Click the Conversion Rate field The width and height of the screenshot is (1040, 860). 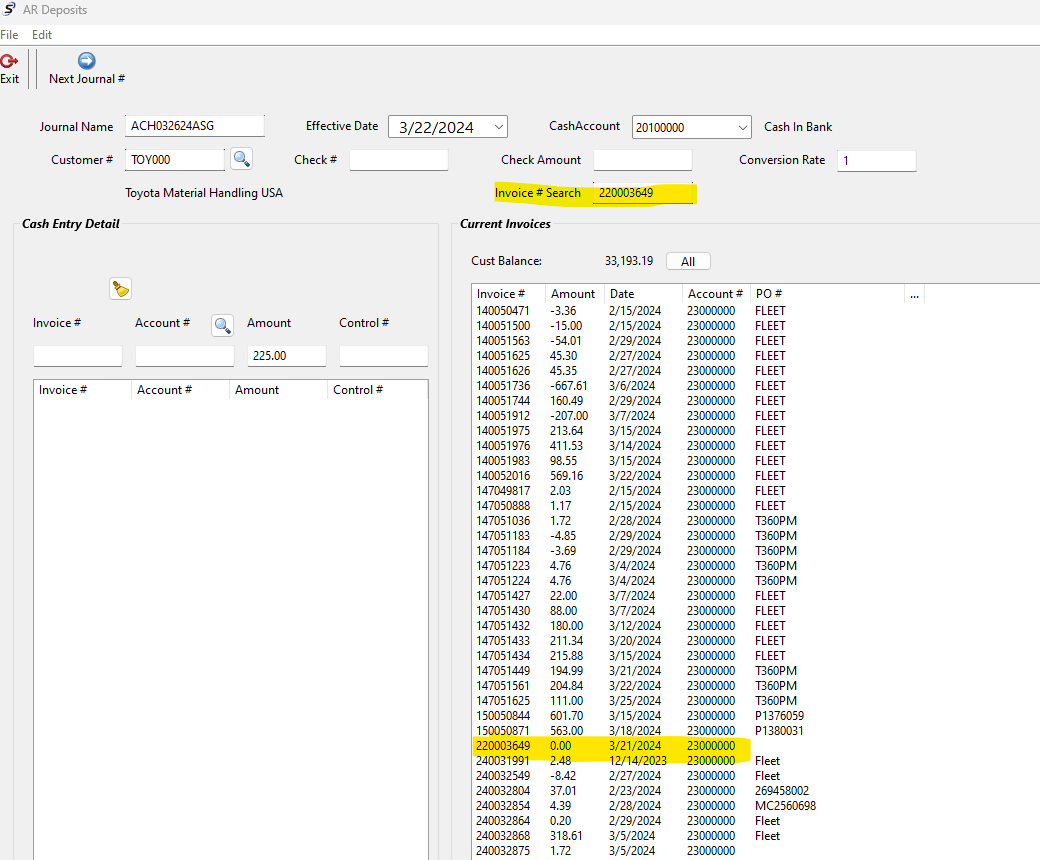(876, 160)
